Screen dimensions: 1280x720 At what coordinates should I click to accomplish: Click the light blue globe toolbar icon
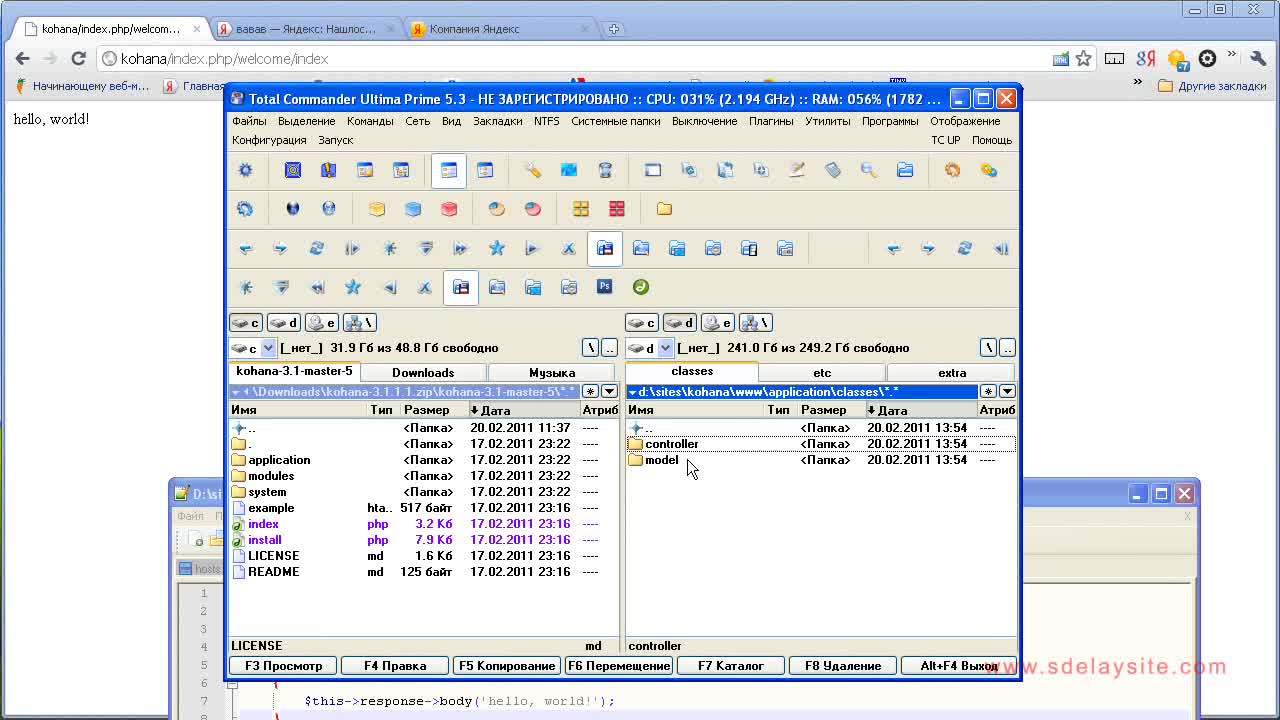pos(329,209)
